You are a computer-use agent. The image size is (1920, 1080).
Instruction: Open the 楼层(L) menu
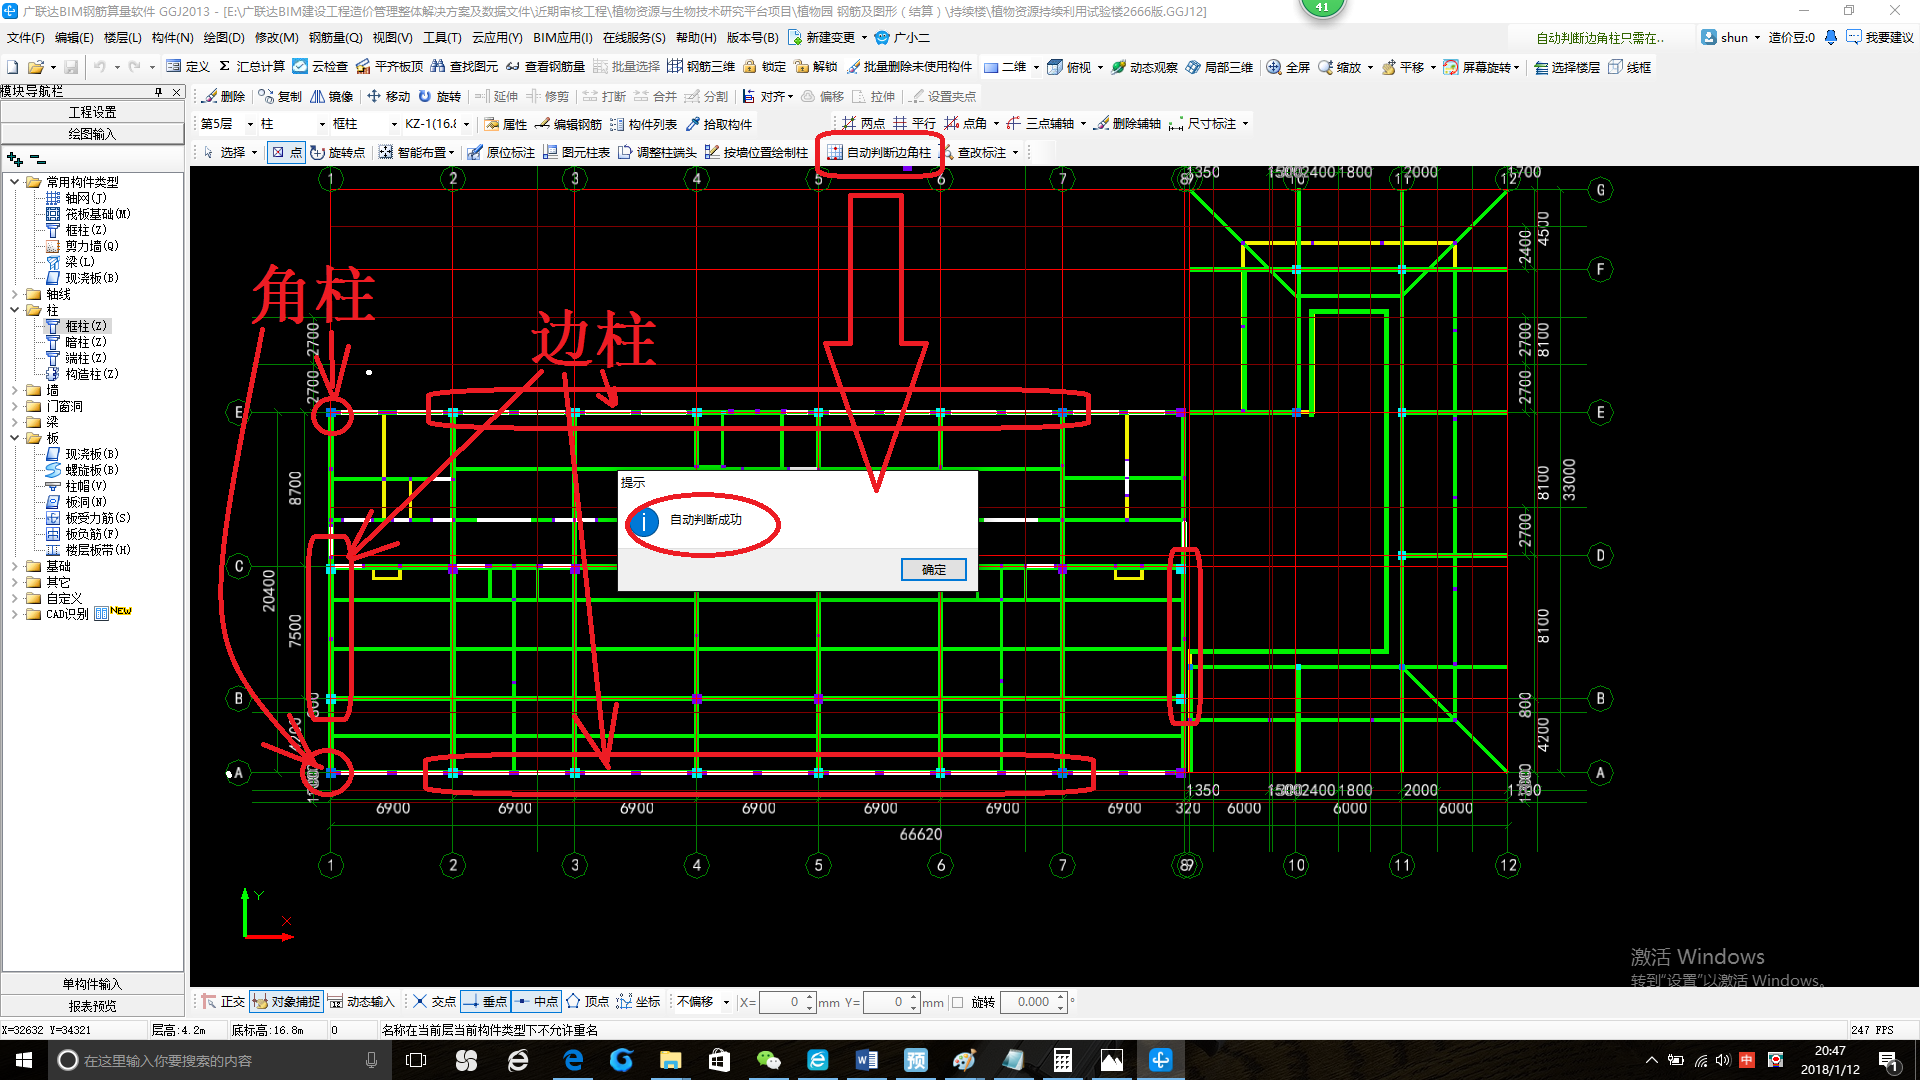point(123,38)
